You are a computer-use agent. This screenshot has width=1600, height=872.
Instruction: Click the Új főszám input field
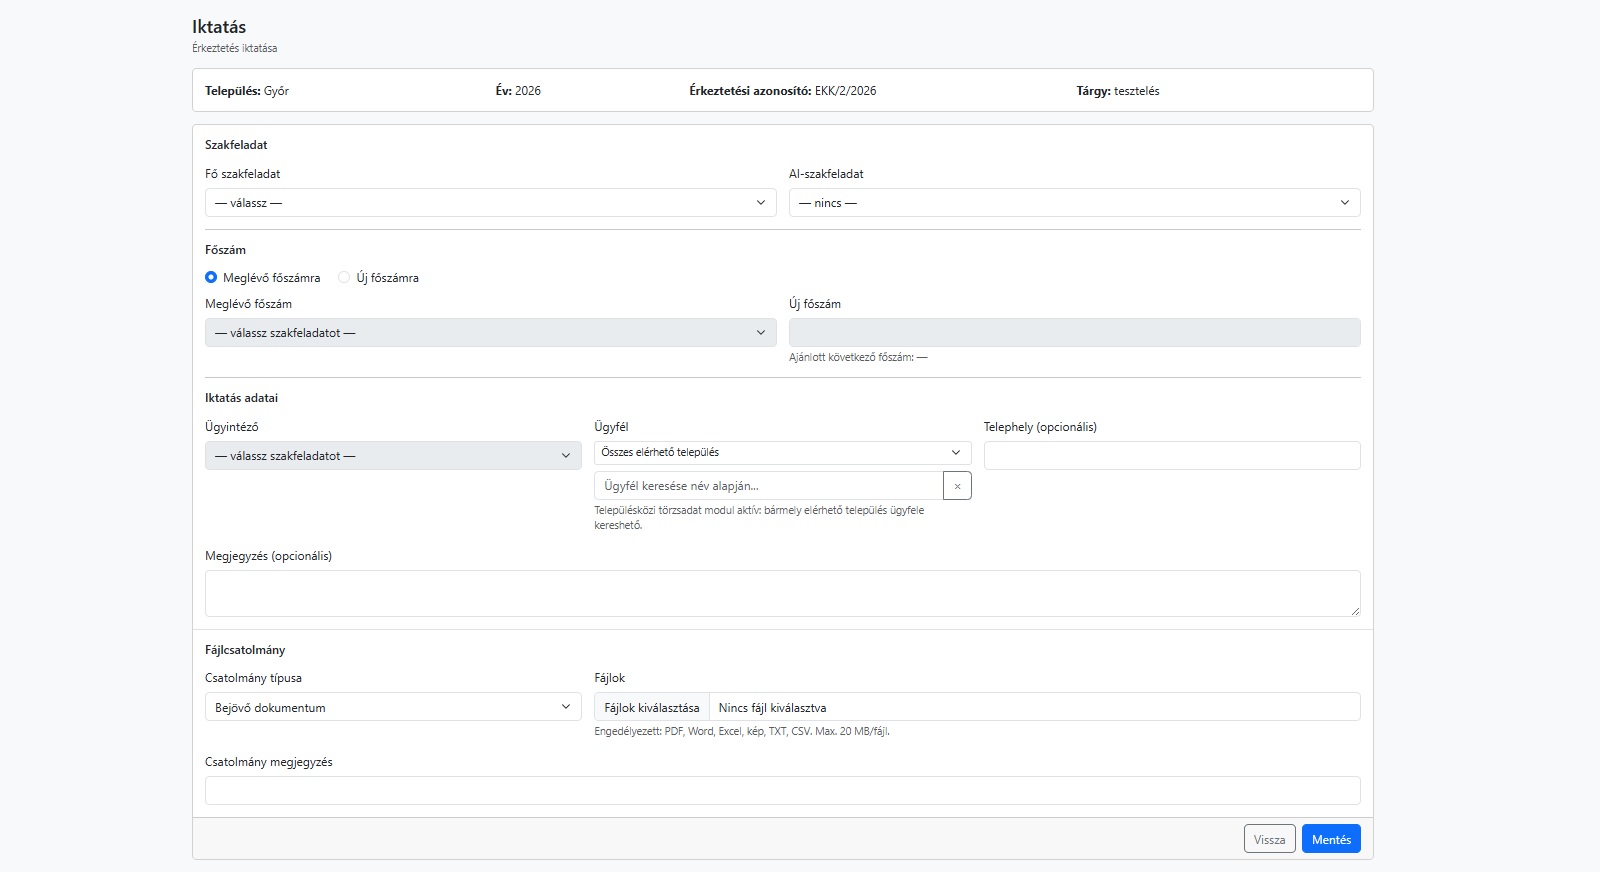point(1074,333)
